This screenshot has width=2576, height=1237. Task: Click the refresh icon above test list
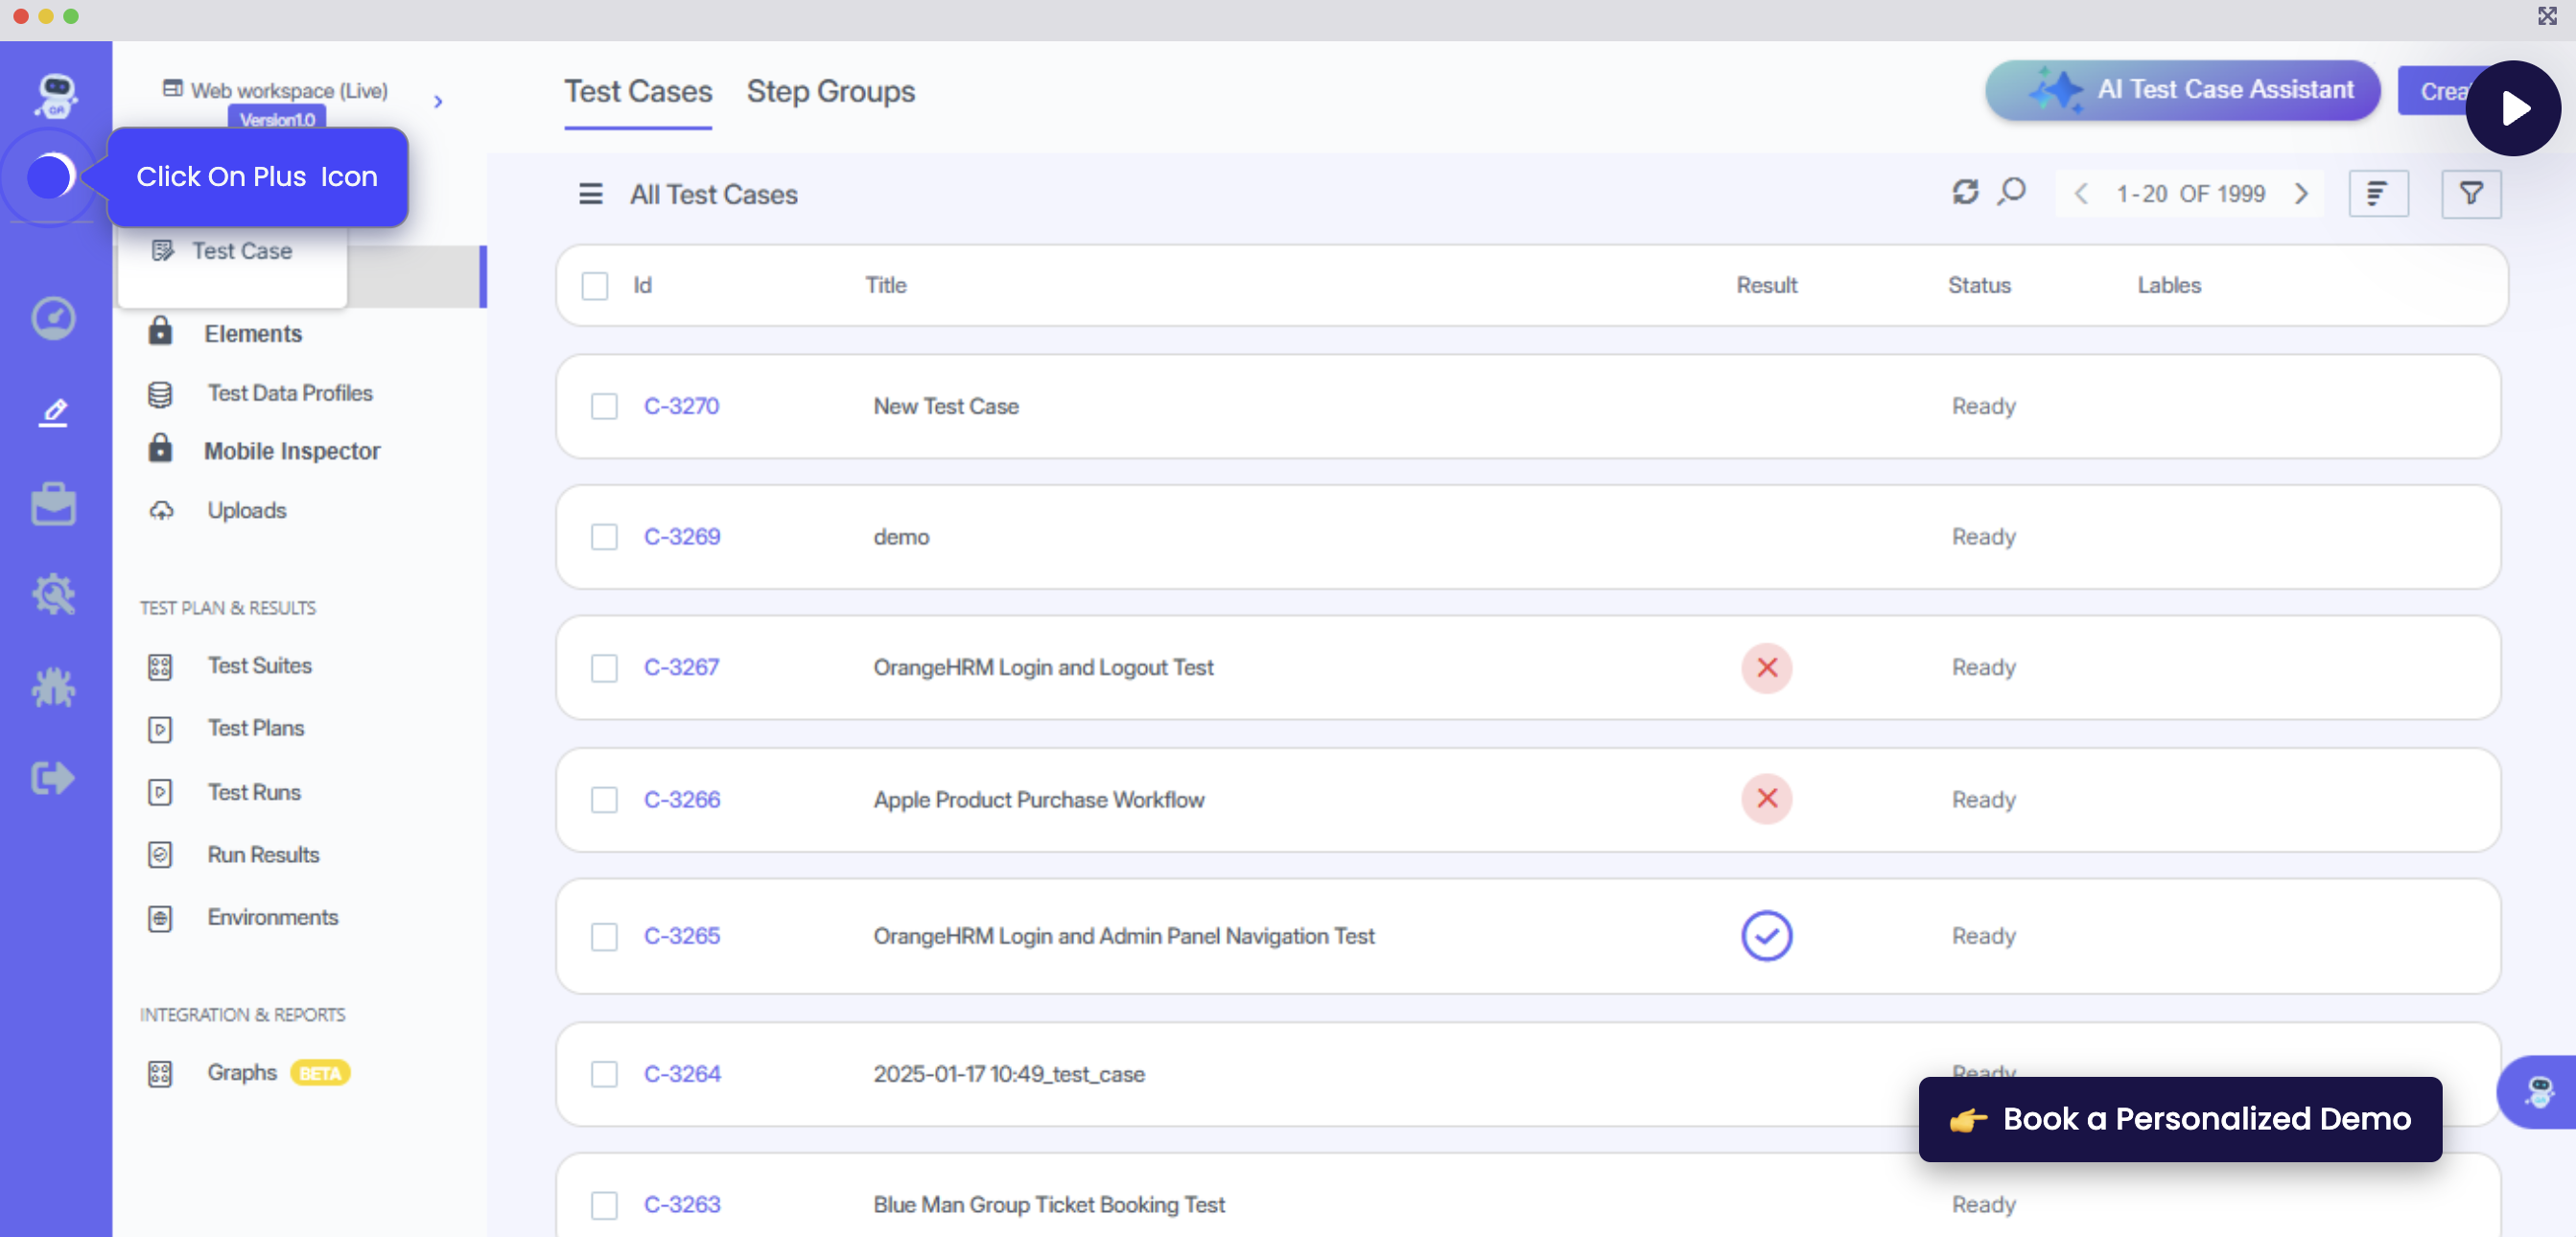[1964, 192]
